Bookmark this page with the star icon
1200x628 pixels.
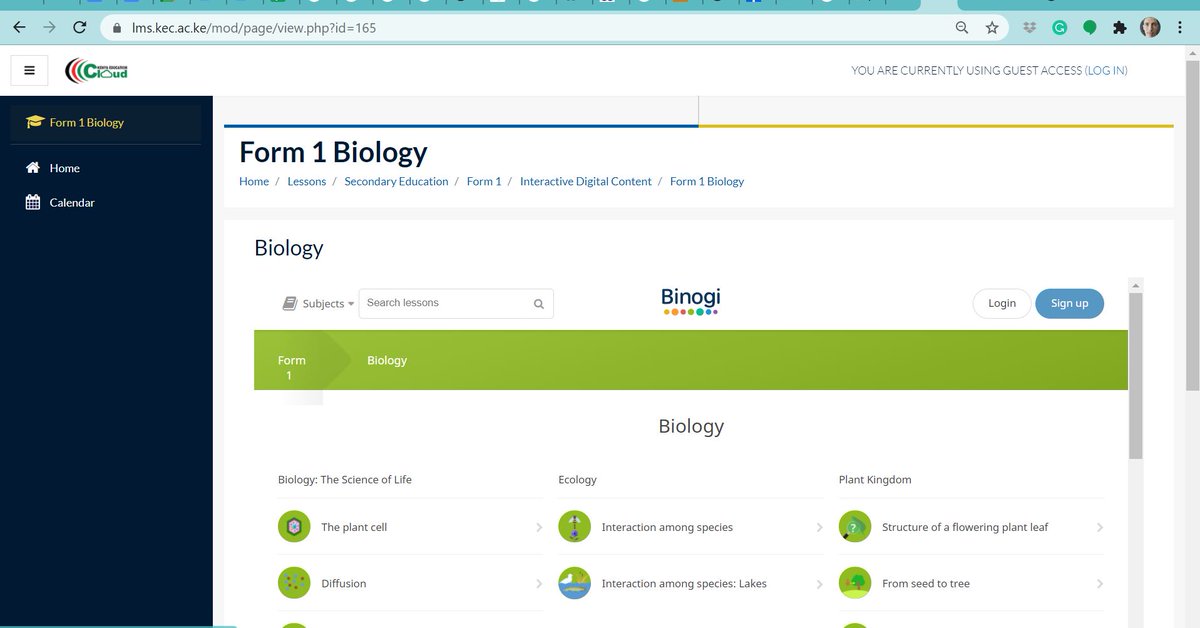pyautogui.click(x=991, y=27)
